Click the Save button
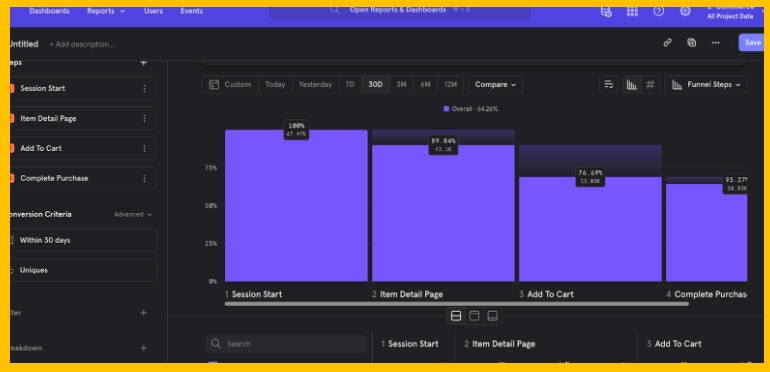The height and width of the screenshot is (372, 770). point(751,43)
